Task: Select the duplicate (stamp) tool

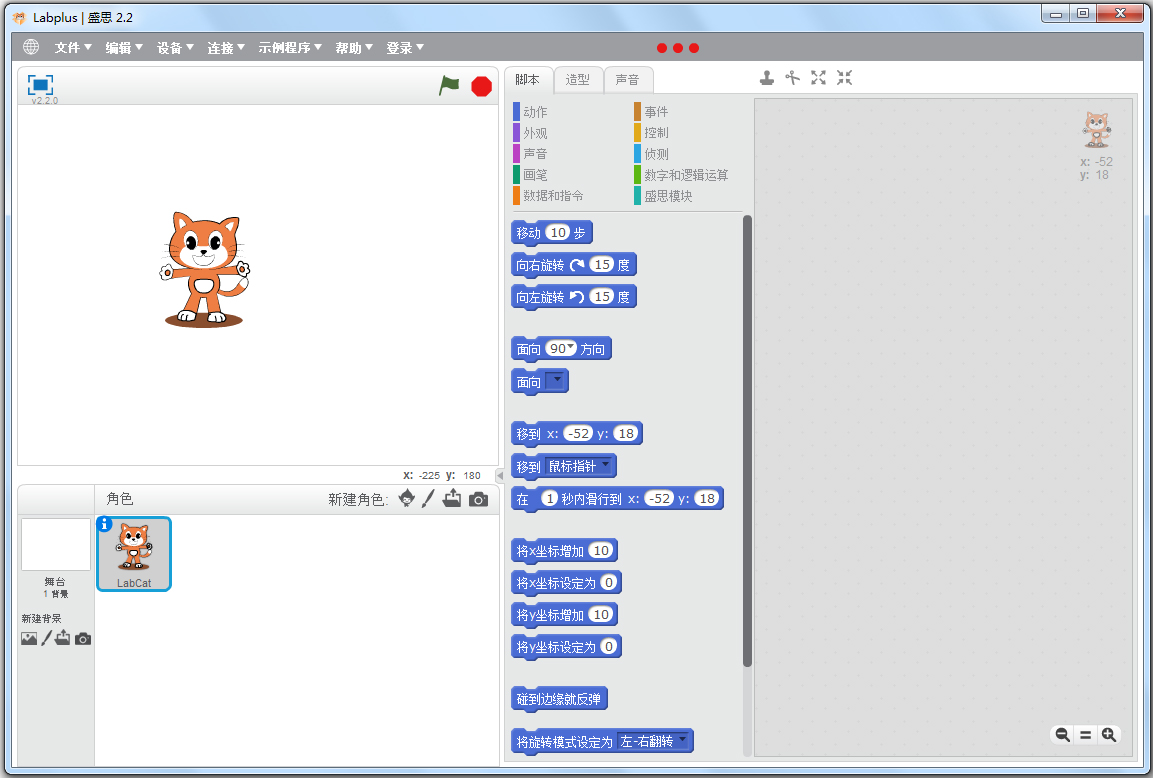Action: [767, 77]
